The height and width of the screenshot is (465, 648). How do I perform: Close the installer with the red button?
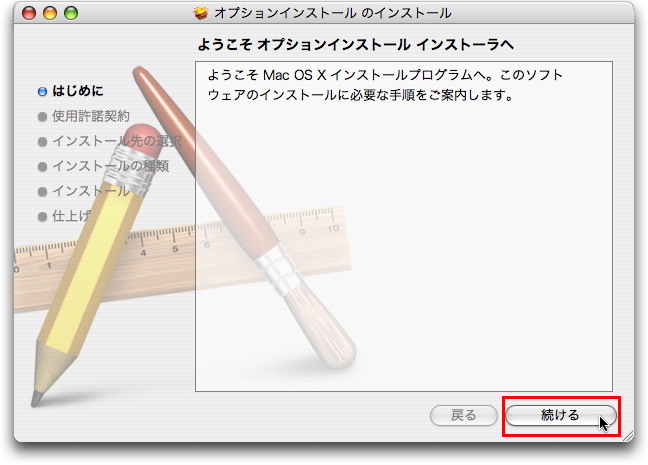pyautogui.click(x=29, y=13)
